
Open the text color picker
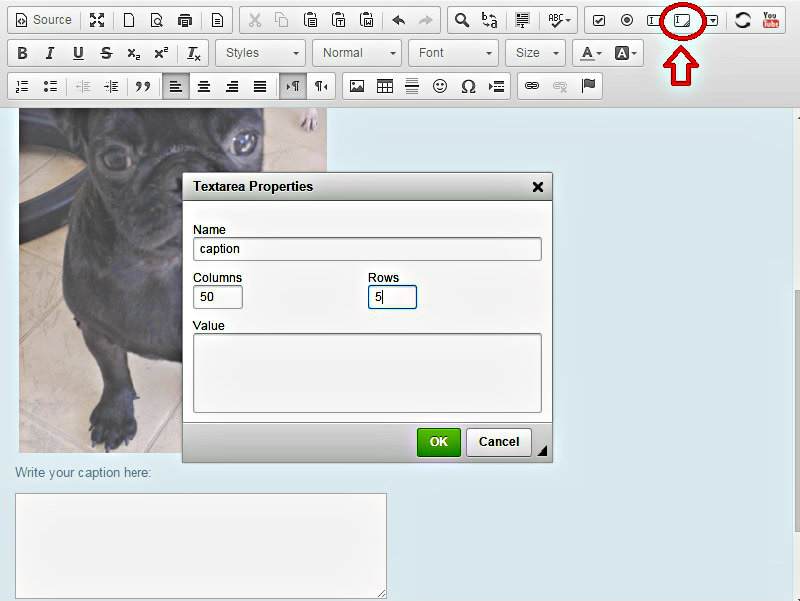click(591, 53)
